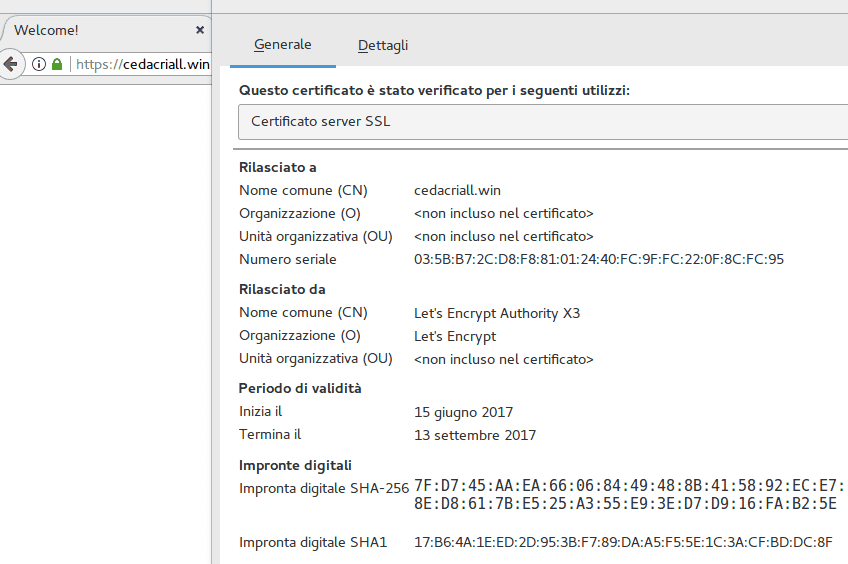Click the issuer name Let's Encrypt Authority X3
Screen dimensions: 848x564
pyautogui.click(x=497, y=313)
